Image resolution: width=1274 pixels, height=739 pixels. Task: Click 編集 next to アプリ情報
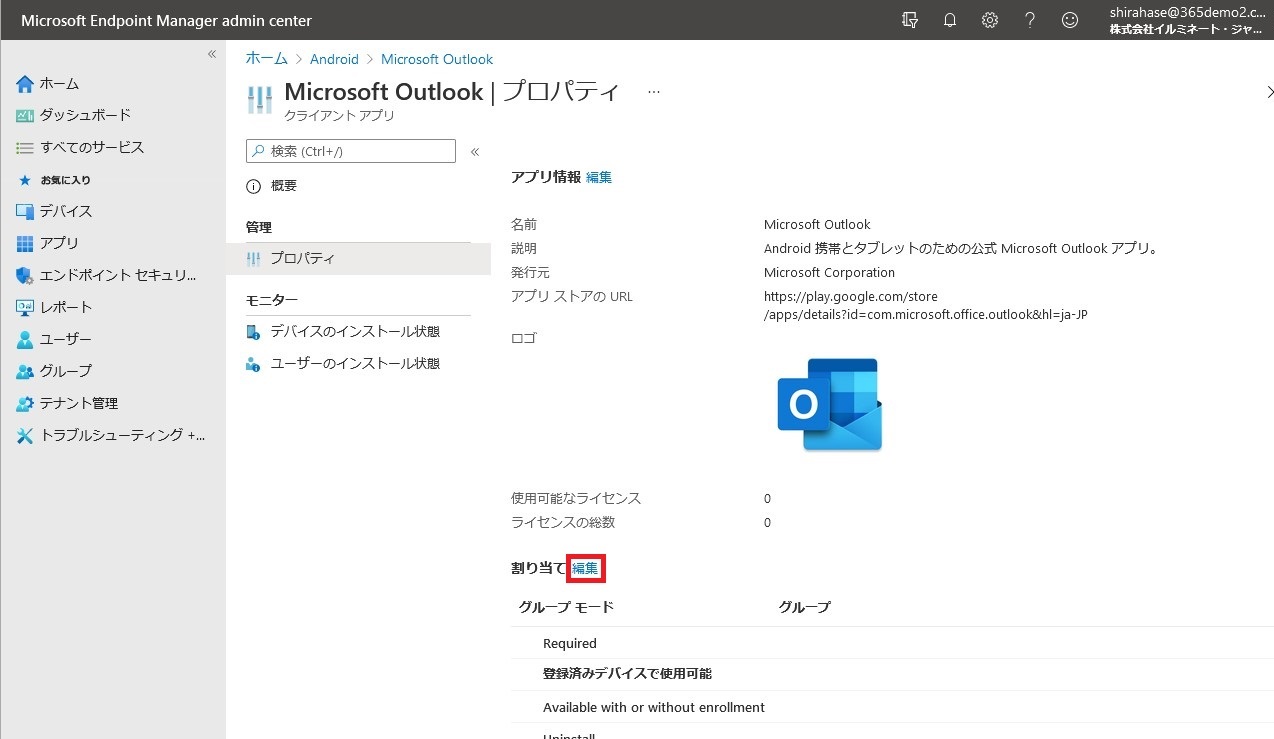coord(599,177)
